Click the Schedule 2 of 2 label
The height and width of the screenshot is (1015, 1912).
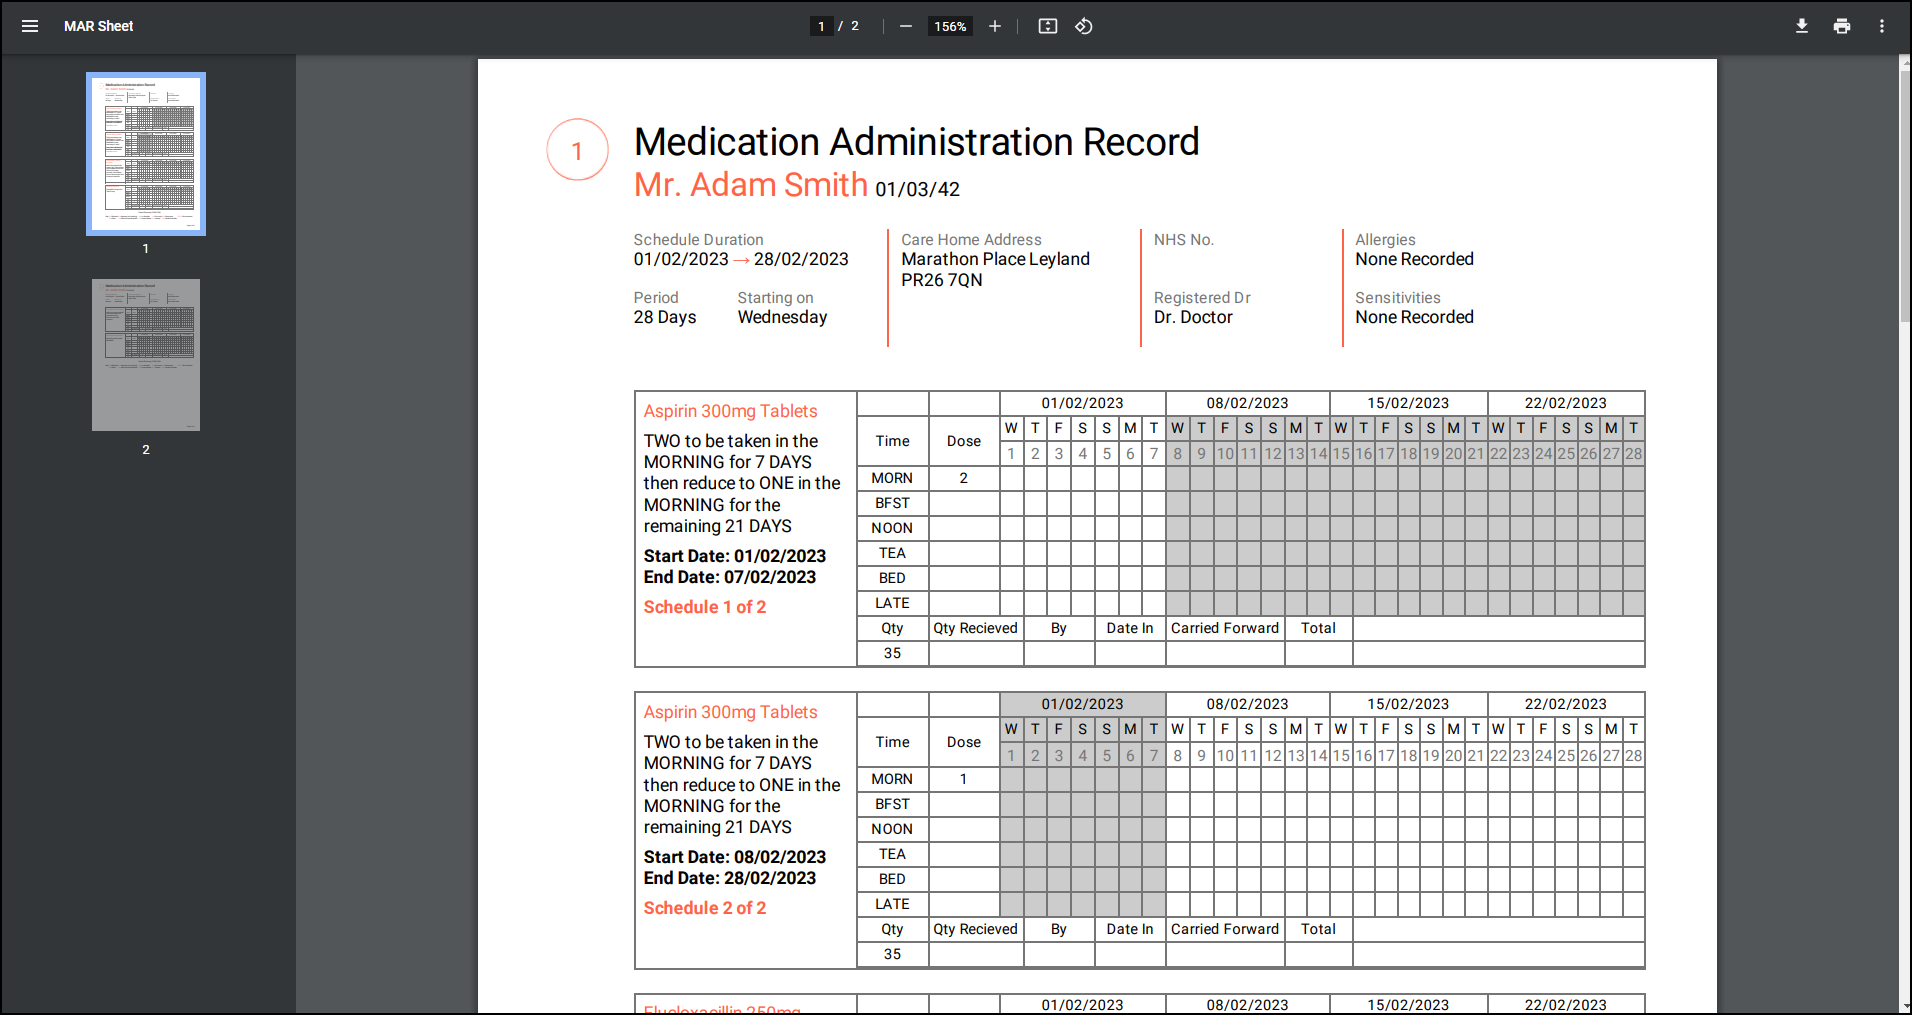704,908
